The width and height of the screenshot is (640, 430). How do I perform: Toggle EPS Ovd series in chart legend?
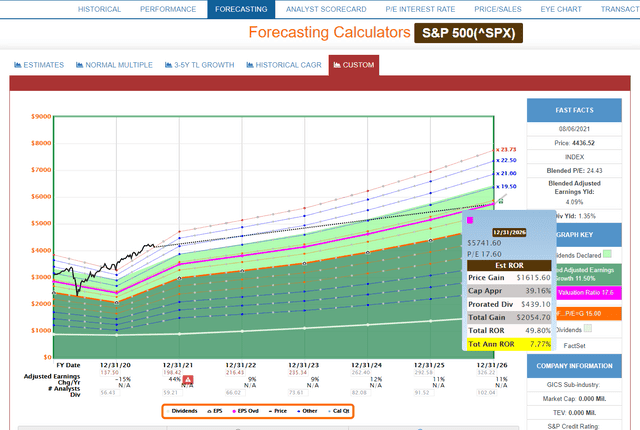[245, 411]
